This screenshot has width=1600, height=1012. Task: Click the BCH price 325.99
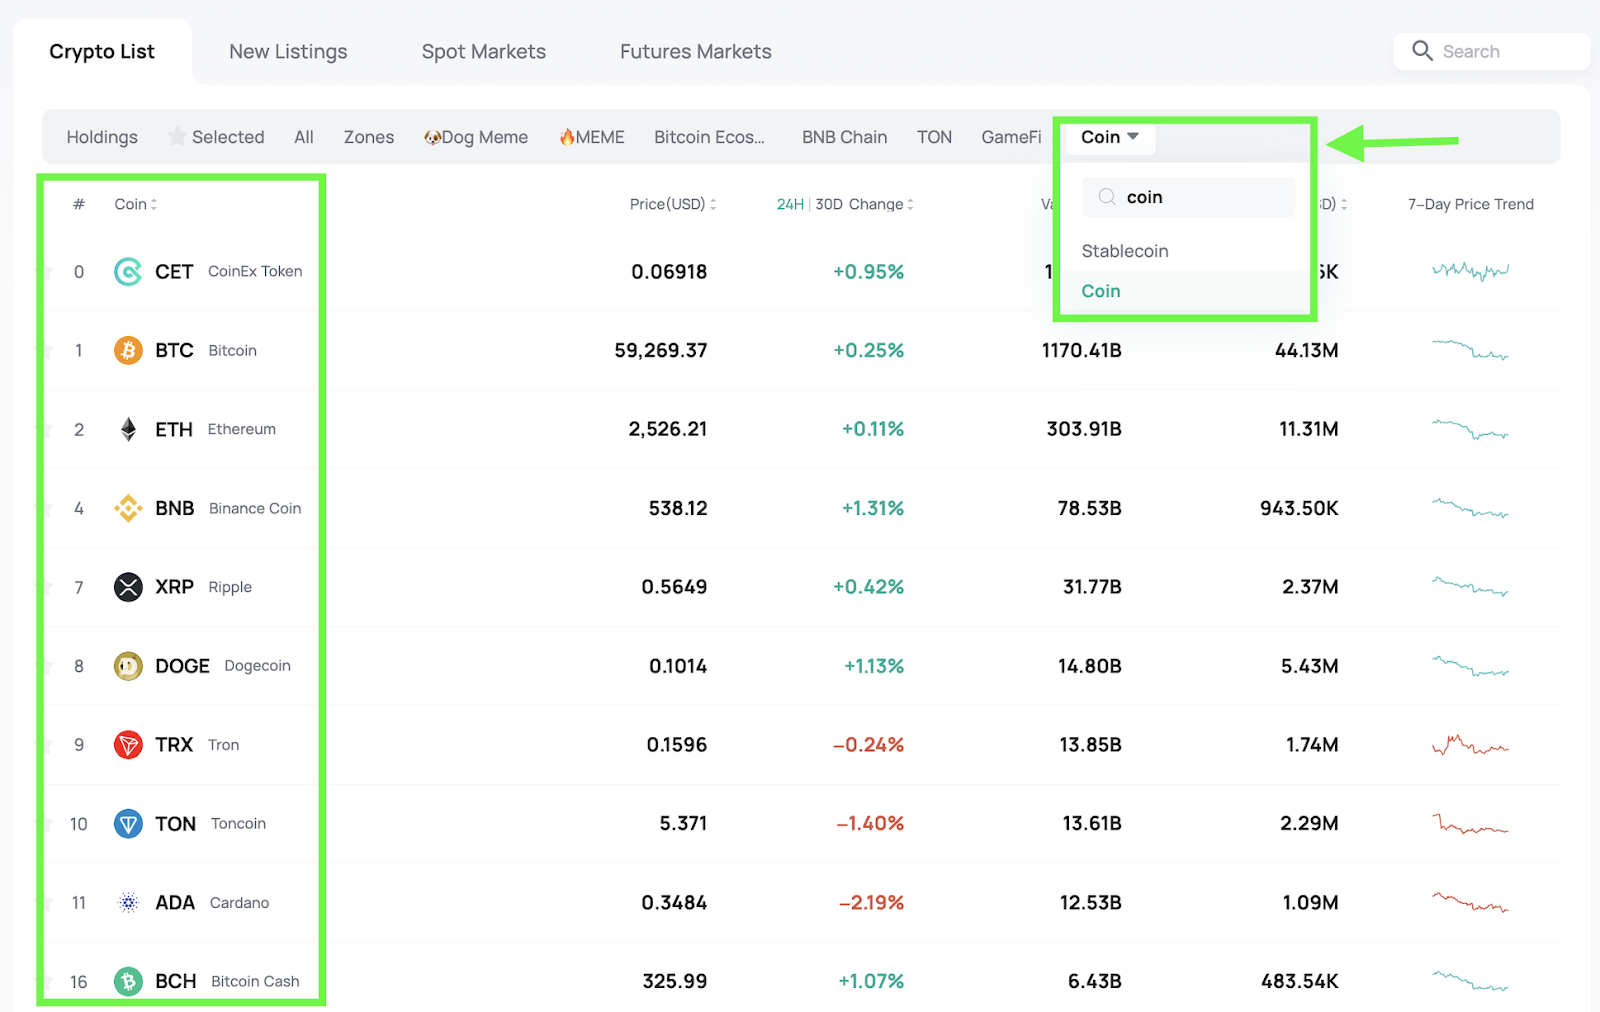coord(675,982)
